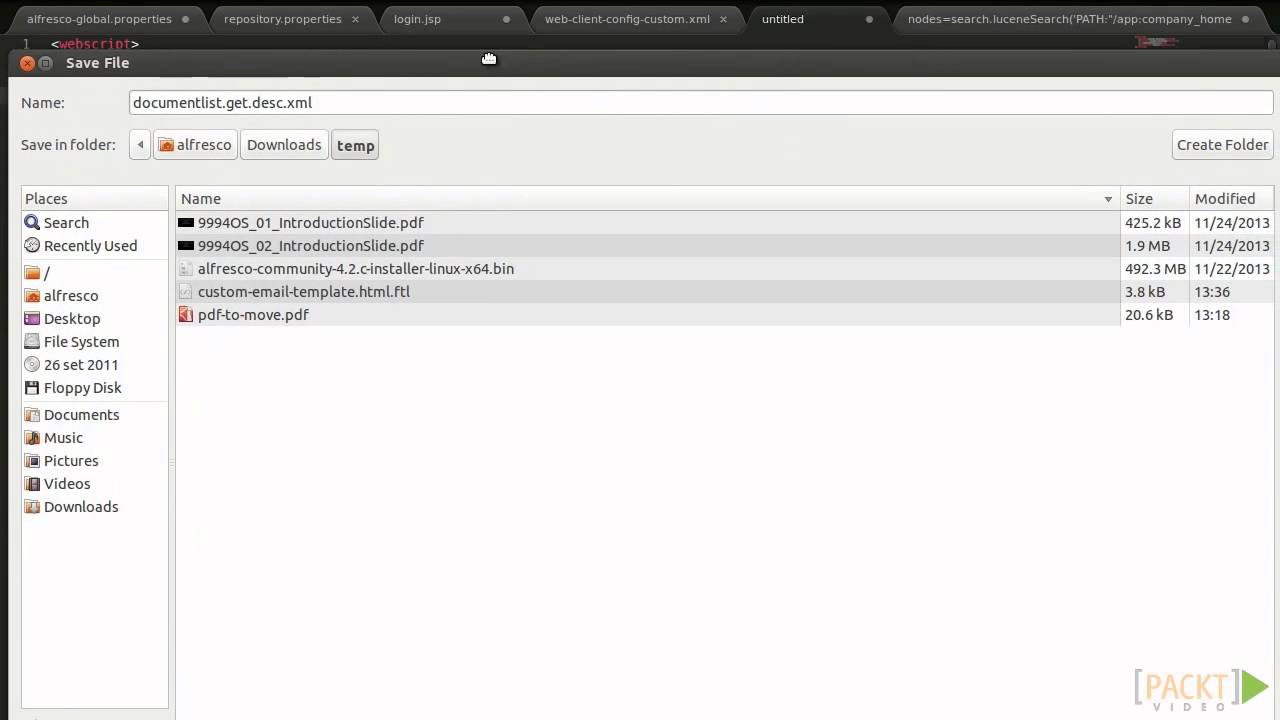Click the icon of 9994OS_01_IntroductionSlide.pdf

(x=185, y=223)
